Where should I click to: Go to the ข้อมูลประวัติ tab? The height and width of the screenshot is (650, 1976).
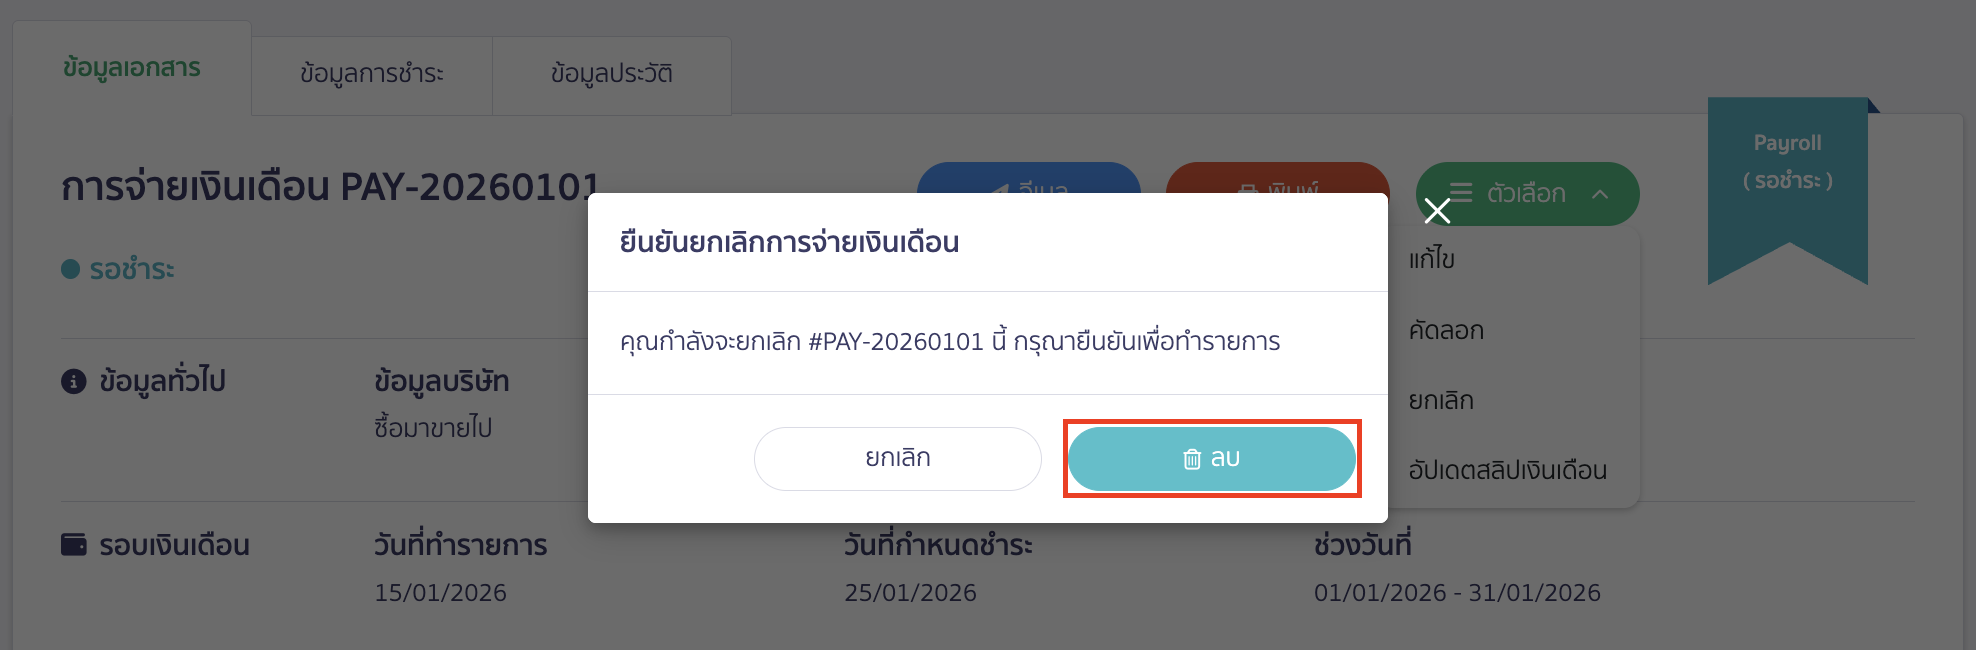coord(611,74)
